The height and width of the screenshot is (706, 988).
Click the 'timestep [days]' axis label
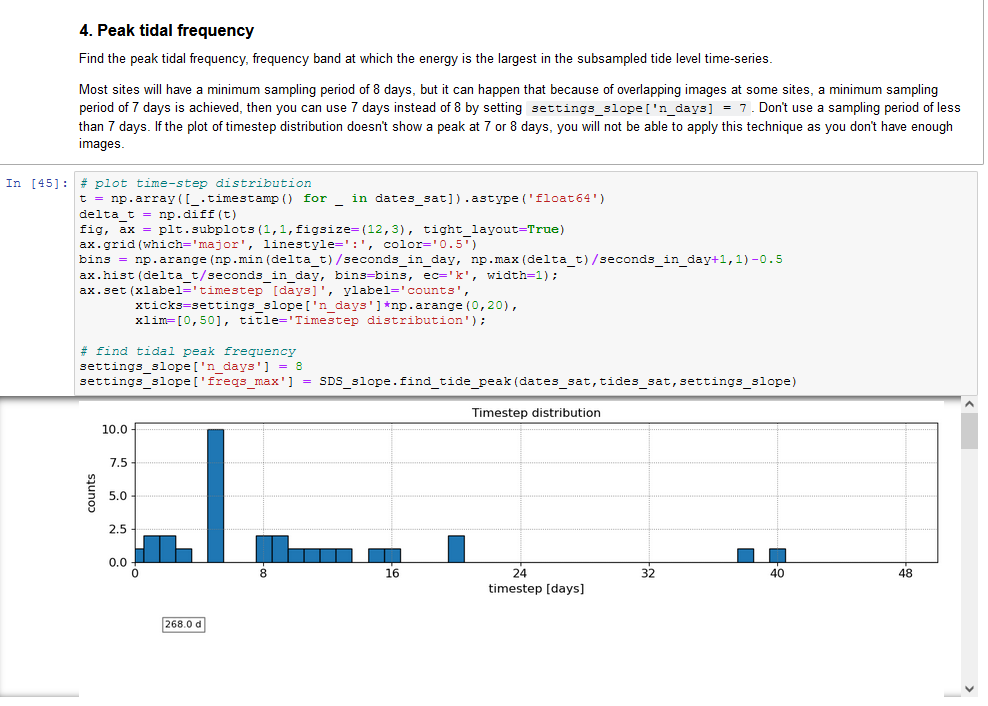pos(536,589)
